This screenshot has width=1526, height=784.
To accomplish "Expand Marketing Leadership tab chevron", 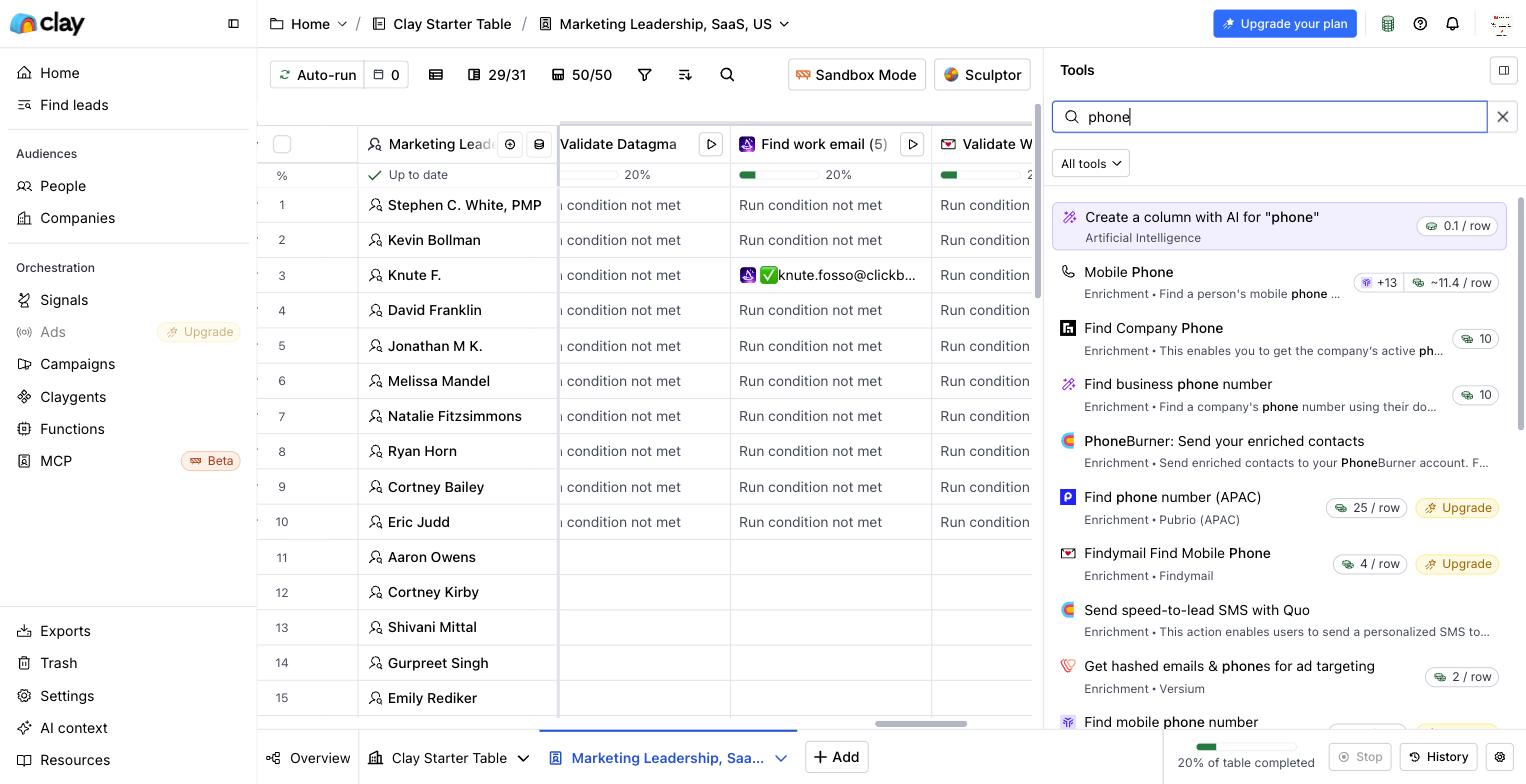I will pyautogui.click(x=781, y=758).
